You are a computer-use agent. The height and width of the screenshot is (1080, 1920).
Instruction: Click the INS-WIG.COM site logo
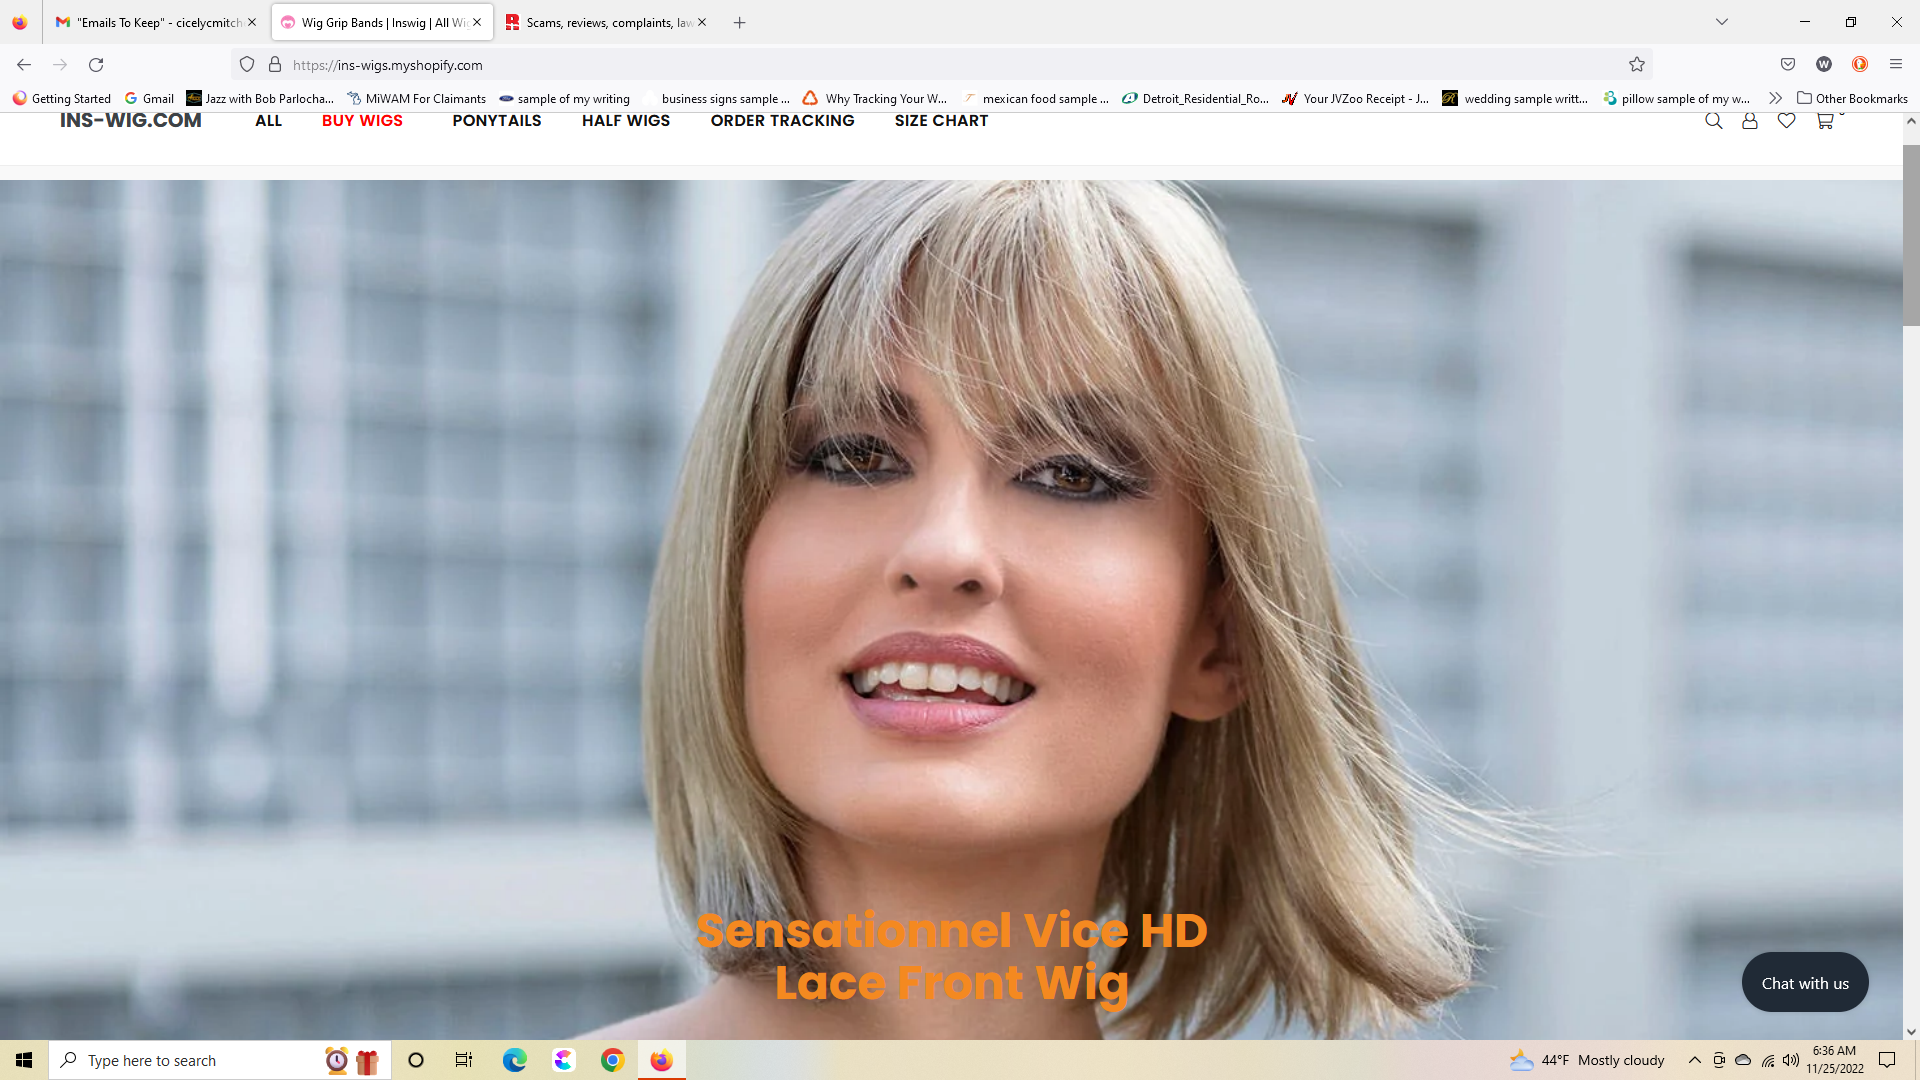tap(131, 121)
